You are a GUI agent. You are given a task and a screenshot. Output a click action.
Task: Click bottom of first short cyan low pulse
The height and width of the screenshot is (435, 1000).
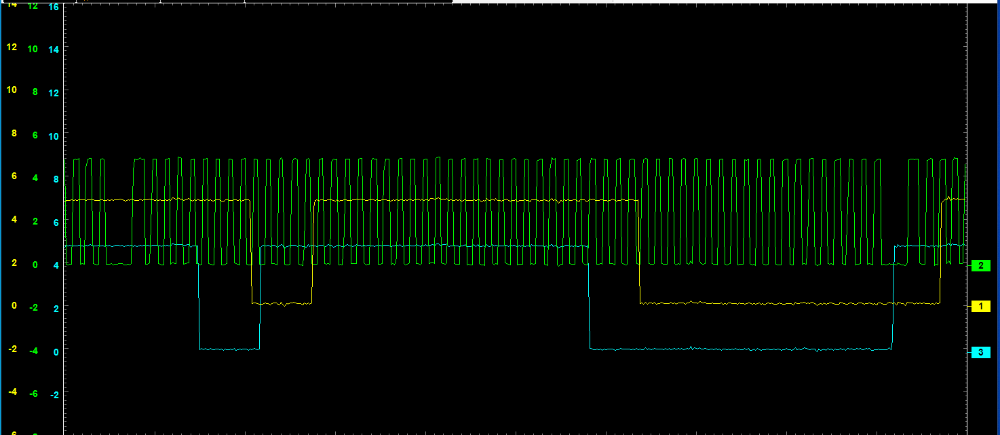[x=229, y=348]
